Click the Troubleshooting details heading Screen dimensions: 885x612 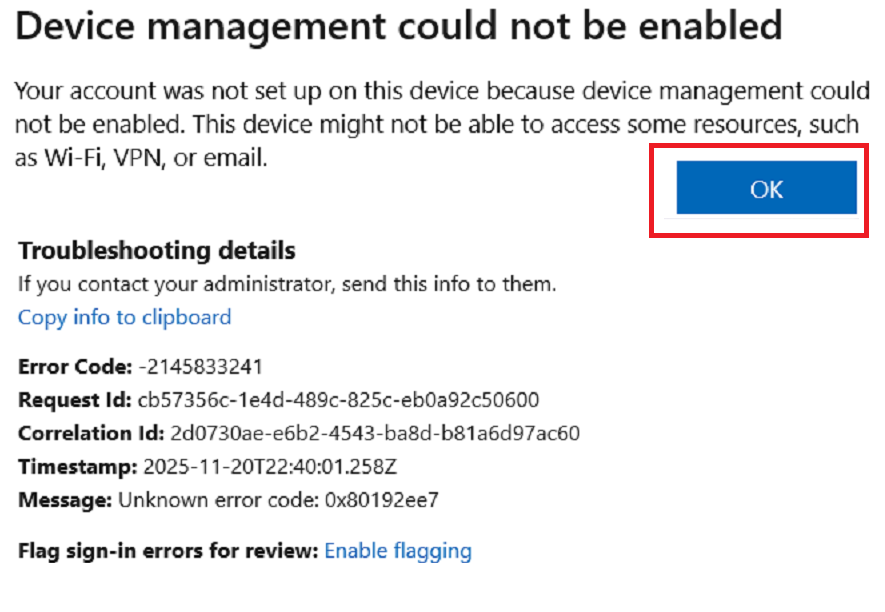(157, 250)
